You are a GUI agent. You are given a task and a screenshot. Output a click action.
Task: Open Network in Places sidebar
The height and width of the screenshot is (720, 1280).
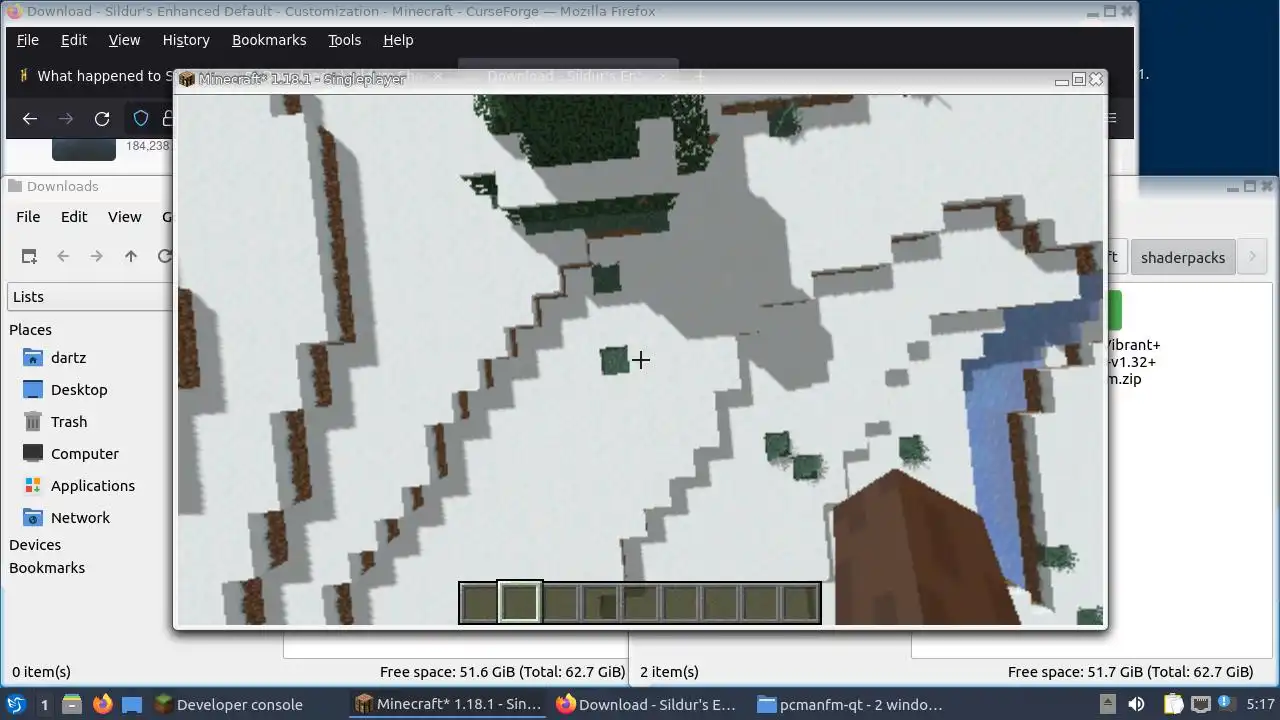point(78,517)
